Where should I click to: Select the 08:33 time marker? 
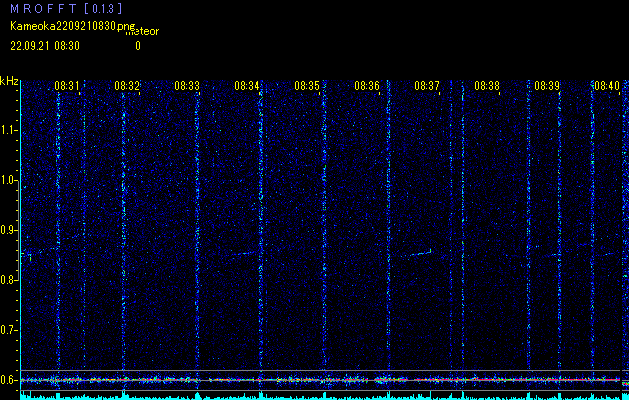187,86
